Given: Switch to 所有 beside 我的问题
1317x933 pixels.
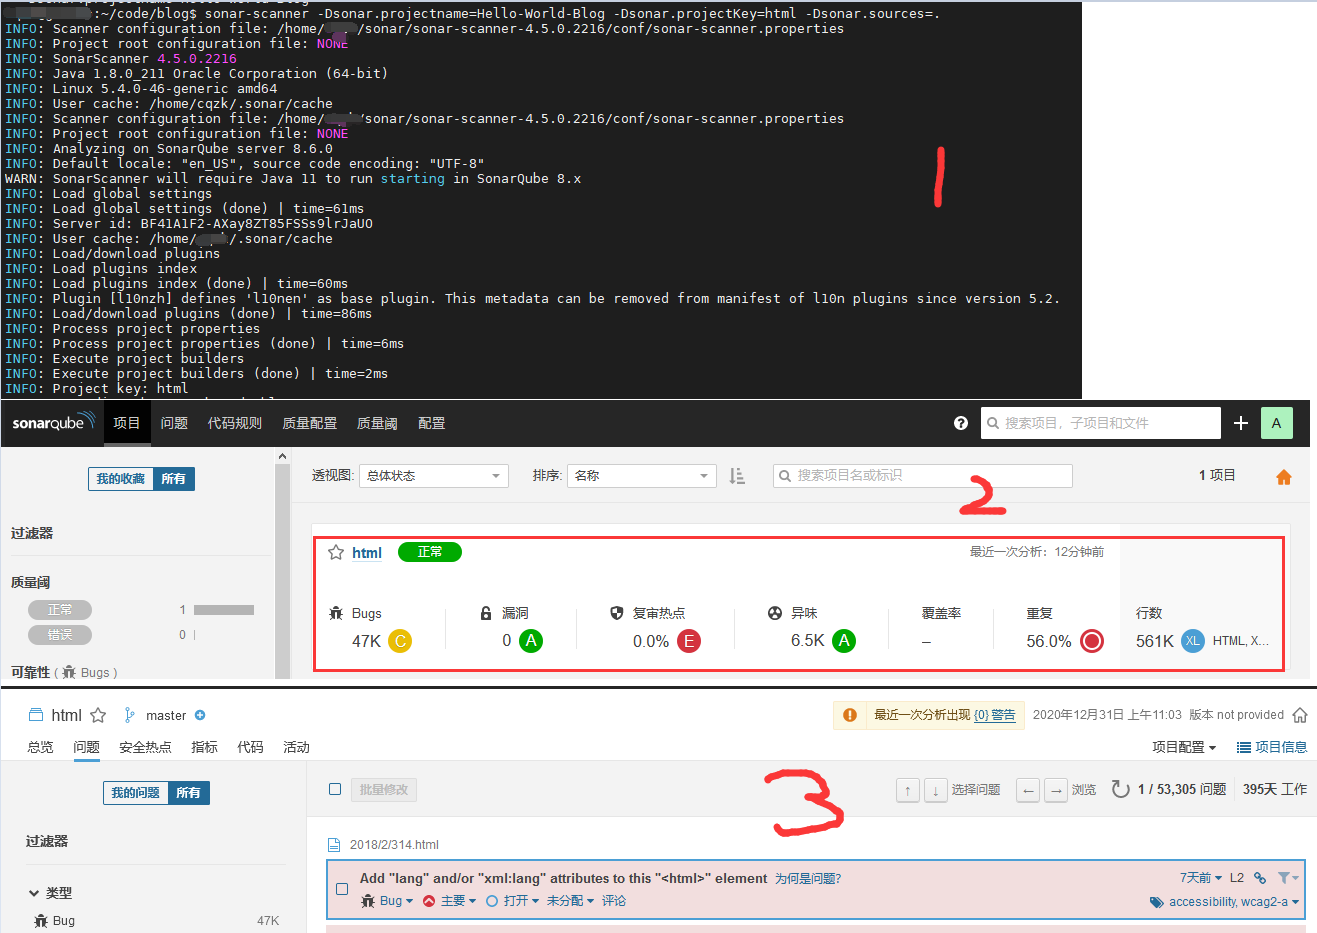Looking at the screenshot, I should 189,793.
